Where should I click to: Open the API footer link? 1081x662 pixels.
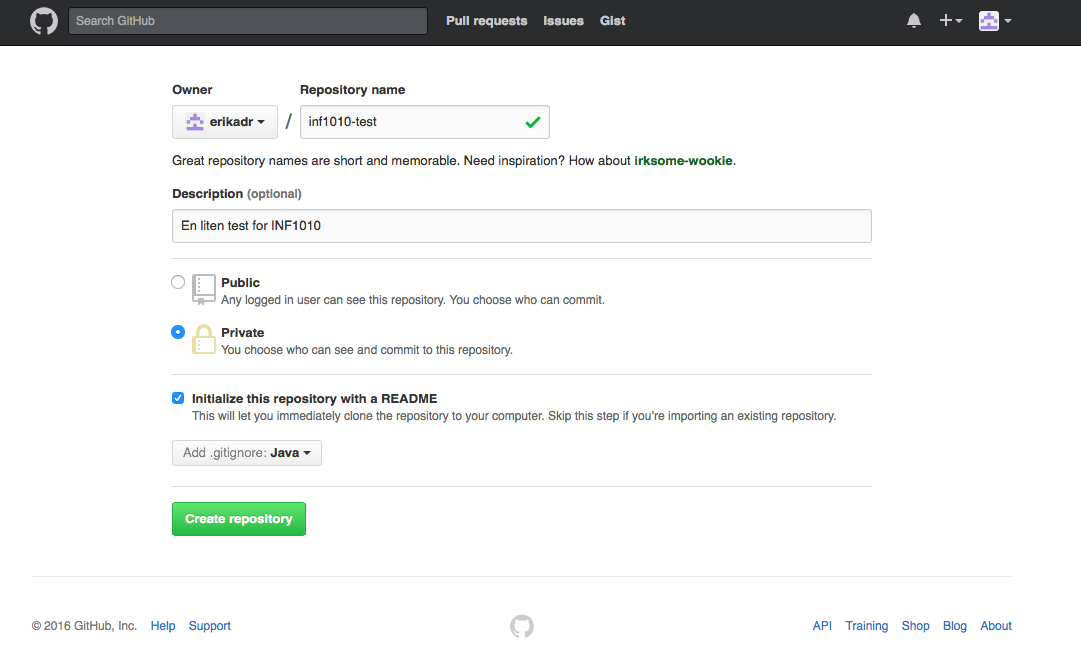822,625
